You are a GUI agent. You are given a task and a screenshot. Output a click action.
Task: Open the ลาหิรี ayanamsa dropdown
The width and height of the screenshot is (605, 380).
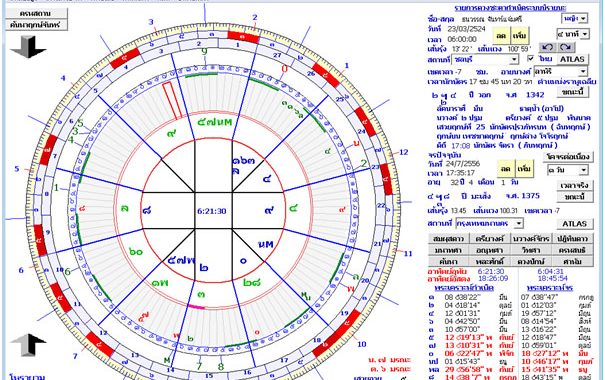coord(561,71)
